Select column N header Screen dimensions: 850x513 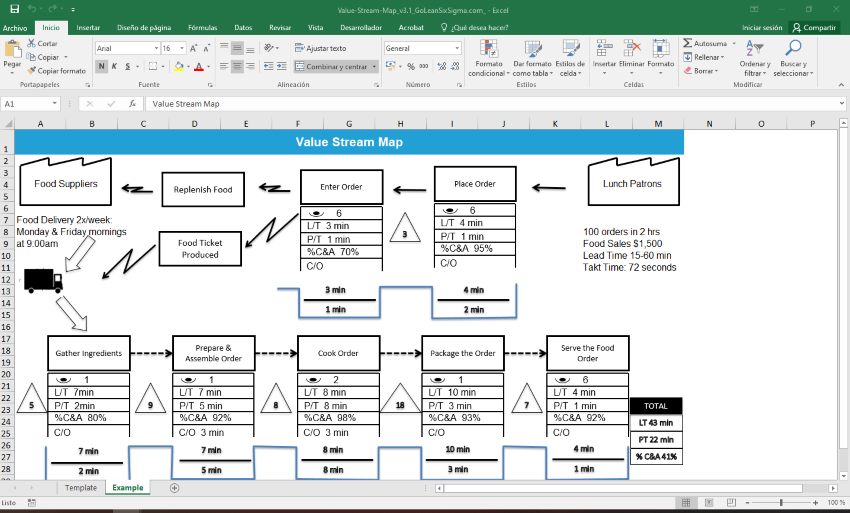(x=709, y=124)
